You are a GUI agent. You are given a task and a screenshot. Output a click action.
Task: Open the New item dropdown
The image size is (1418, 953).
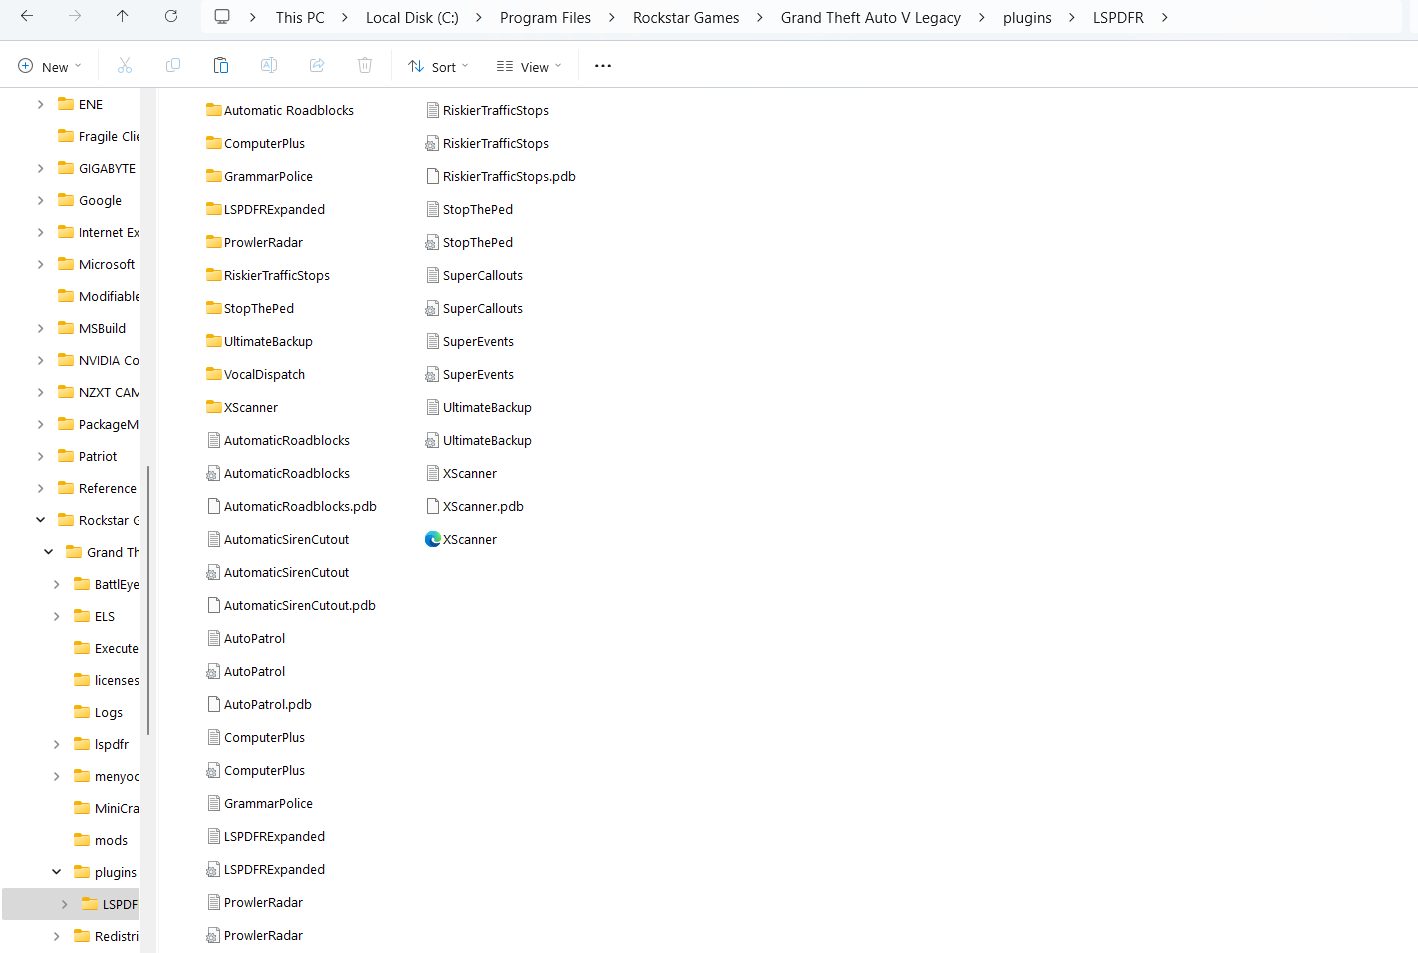tap(50, 66)
